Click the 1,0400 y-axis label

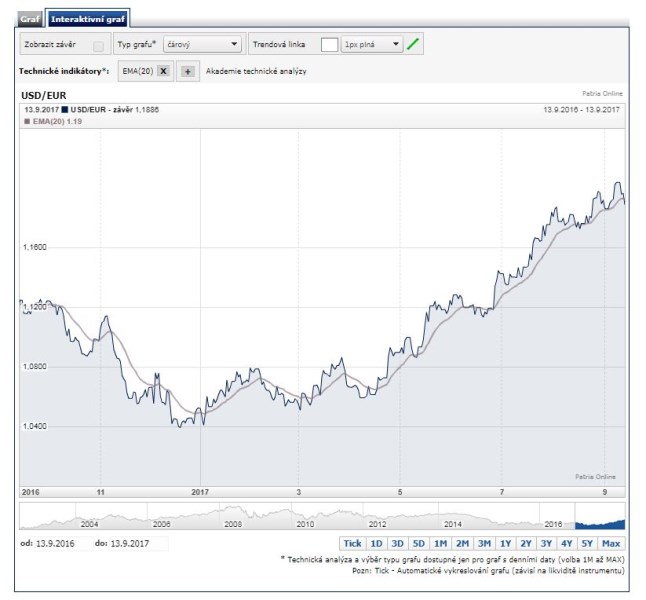[x=35, y=426]
